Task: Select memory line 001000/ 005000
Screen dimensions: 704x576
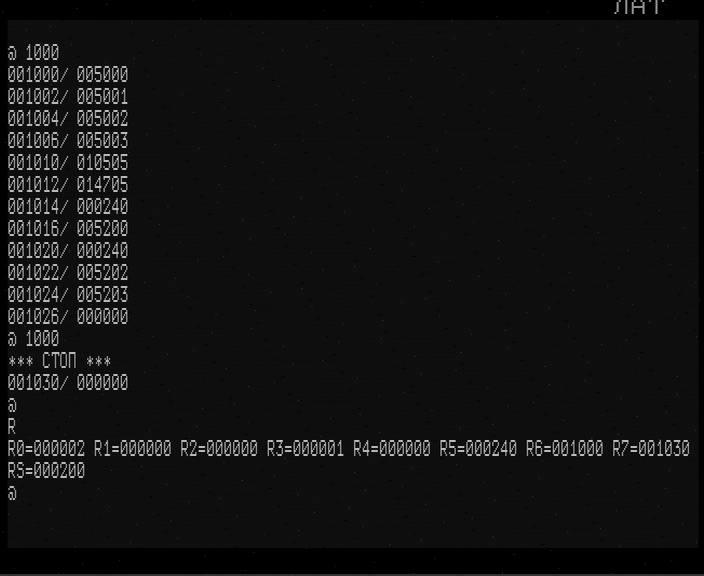Action: point(68,75)
